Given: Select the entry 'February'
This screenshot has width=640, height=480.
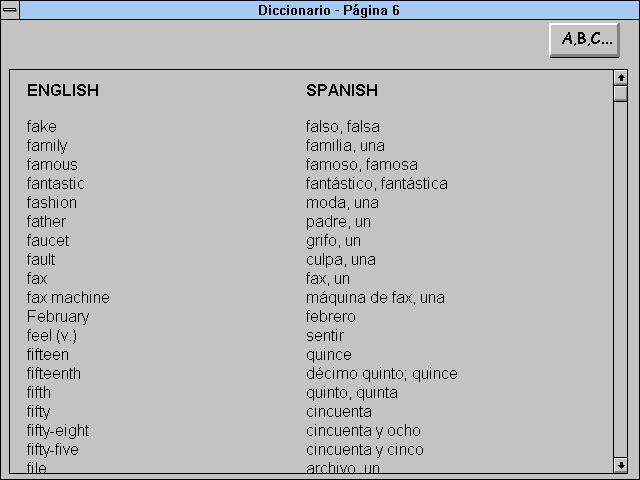Looking at the screenshot, I should click(x=58, y=317).
